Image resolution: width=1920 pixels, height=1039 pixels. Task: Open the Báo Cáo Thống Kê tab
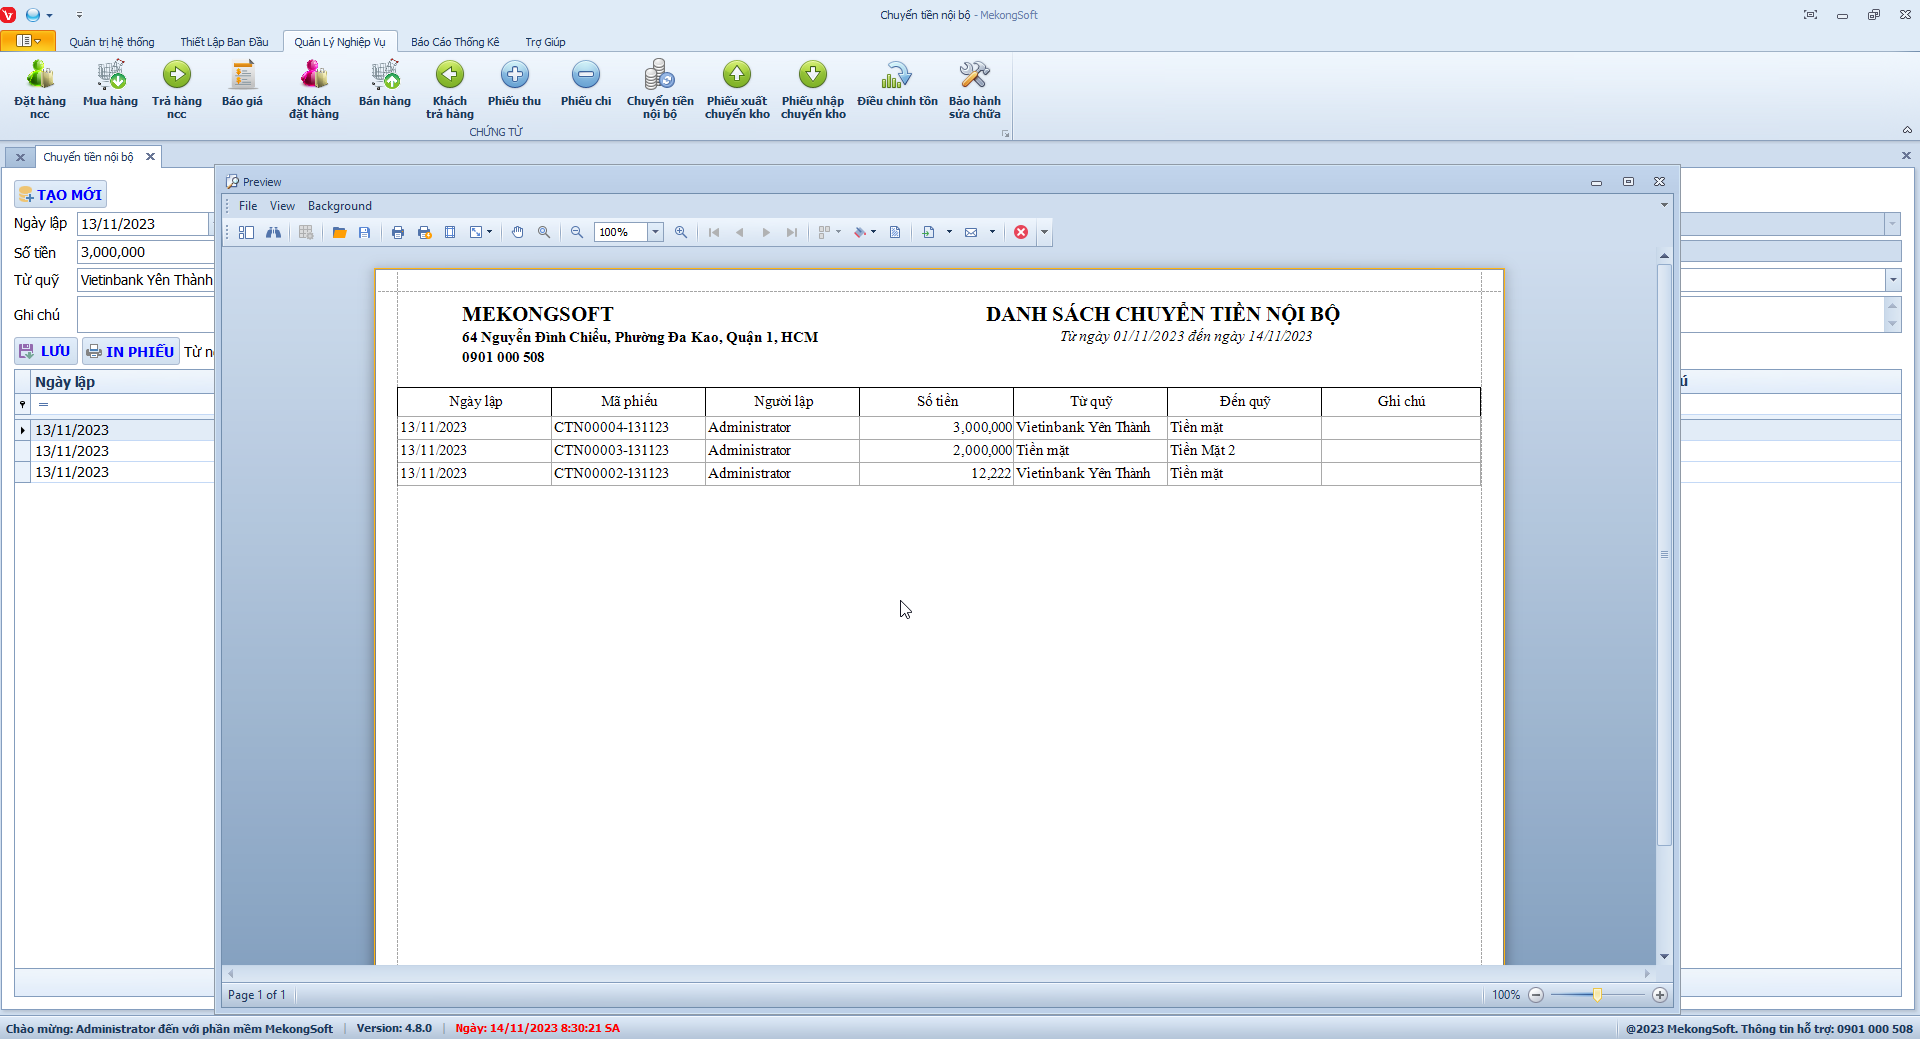pyautogui.click(x=455, y=42)
